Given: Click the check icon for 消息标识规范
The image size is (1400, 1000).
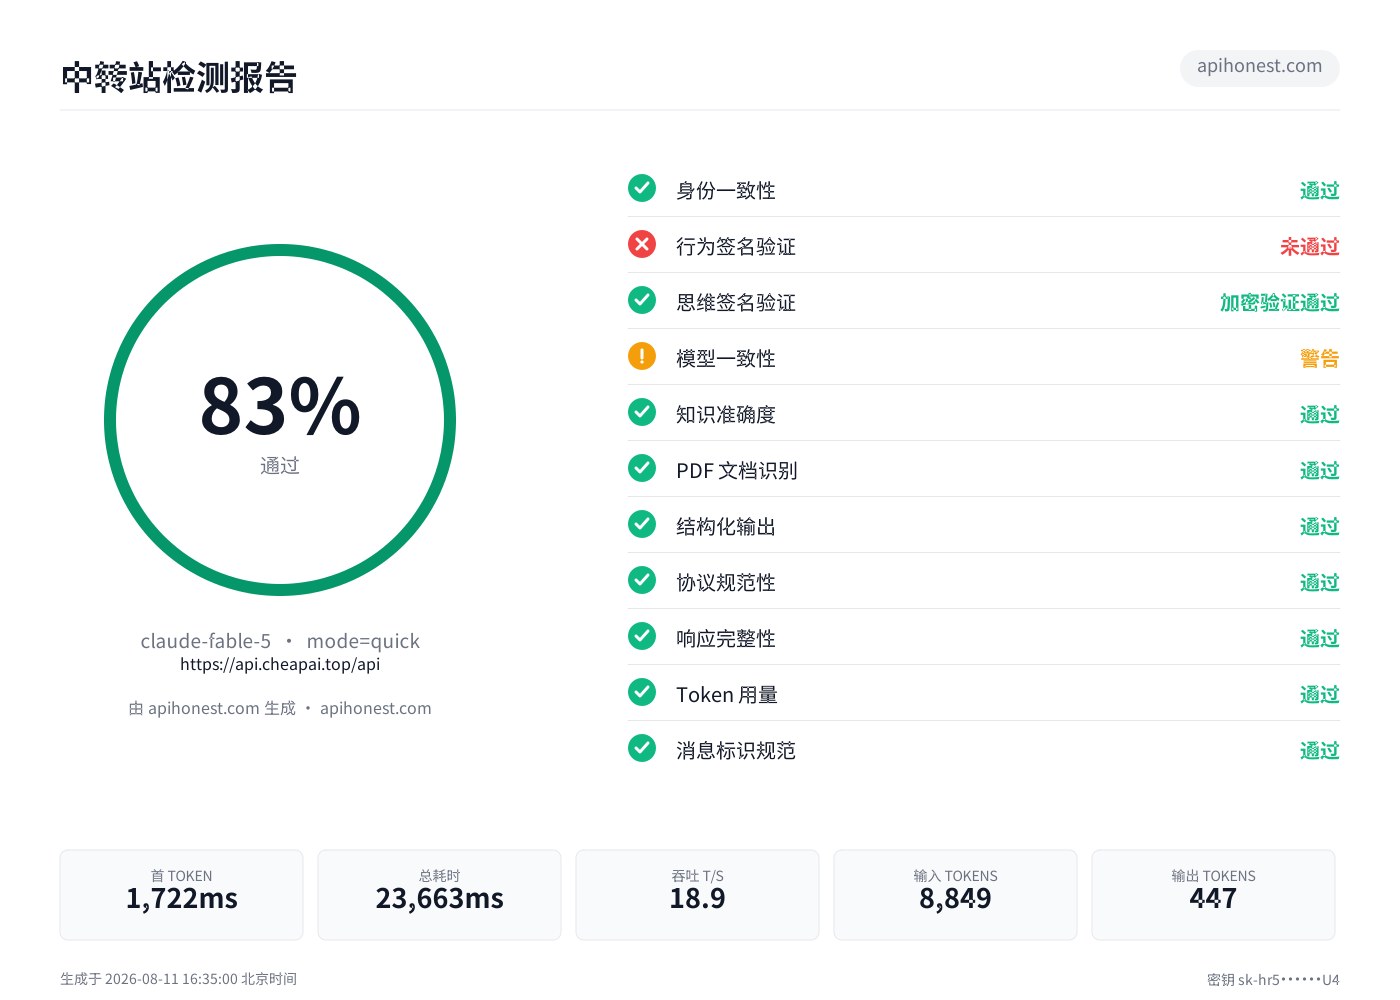Looking at the screenshot, I should tap(642, 748).
